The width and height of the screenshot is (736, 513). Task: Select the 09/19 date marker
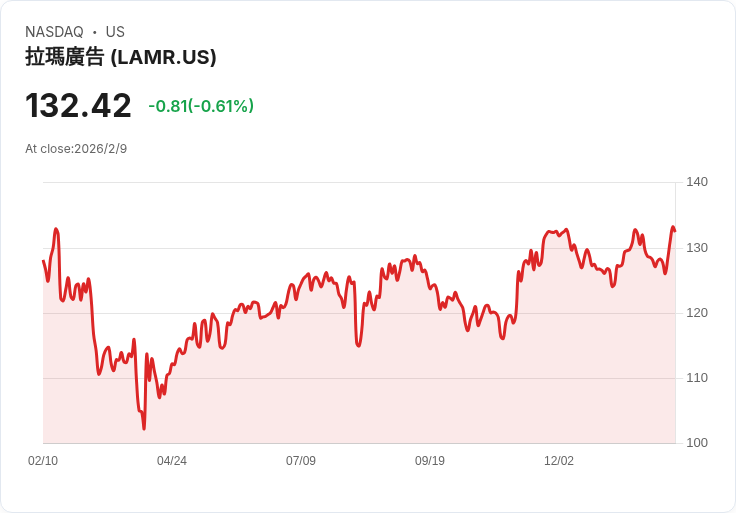(430, 461)
